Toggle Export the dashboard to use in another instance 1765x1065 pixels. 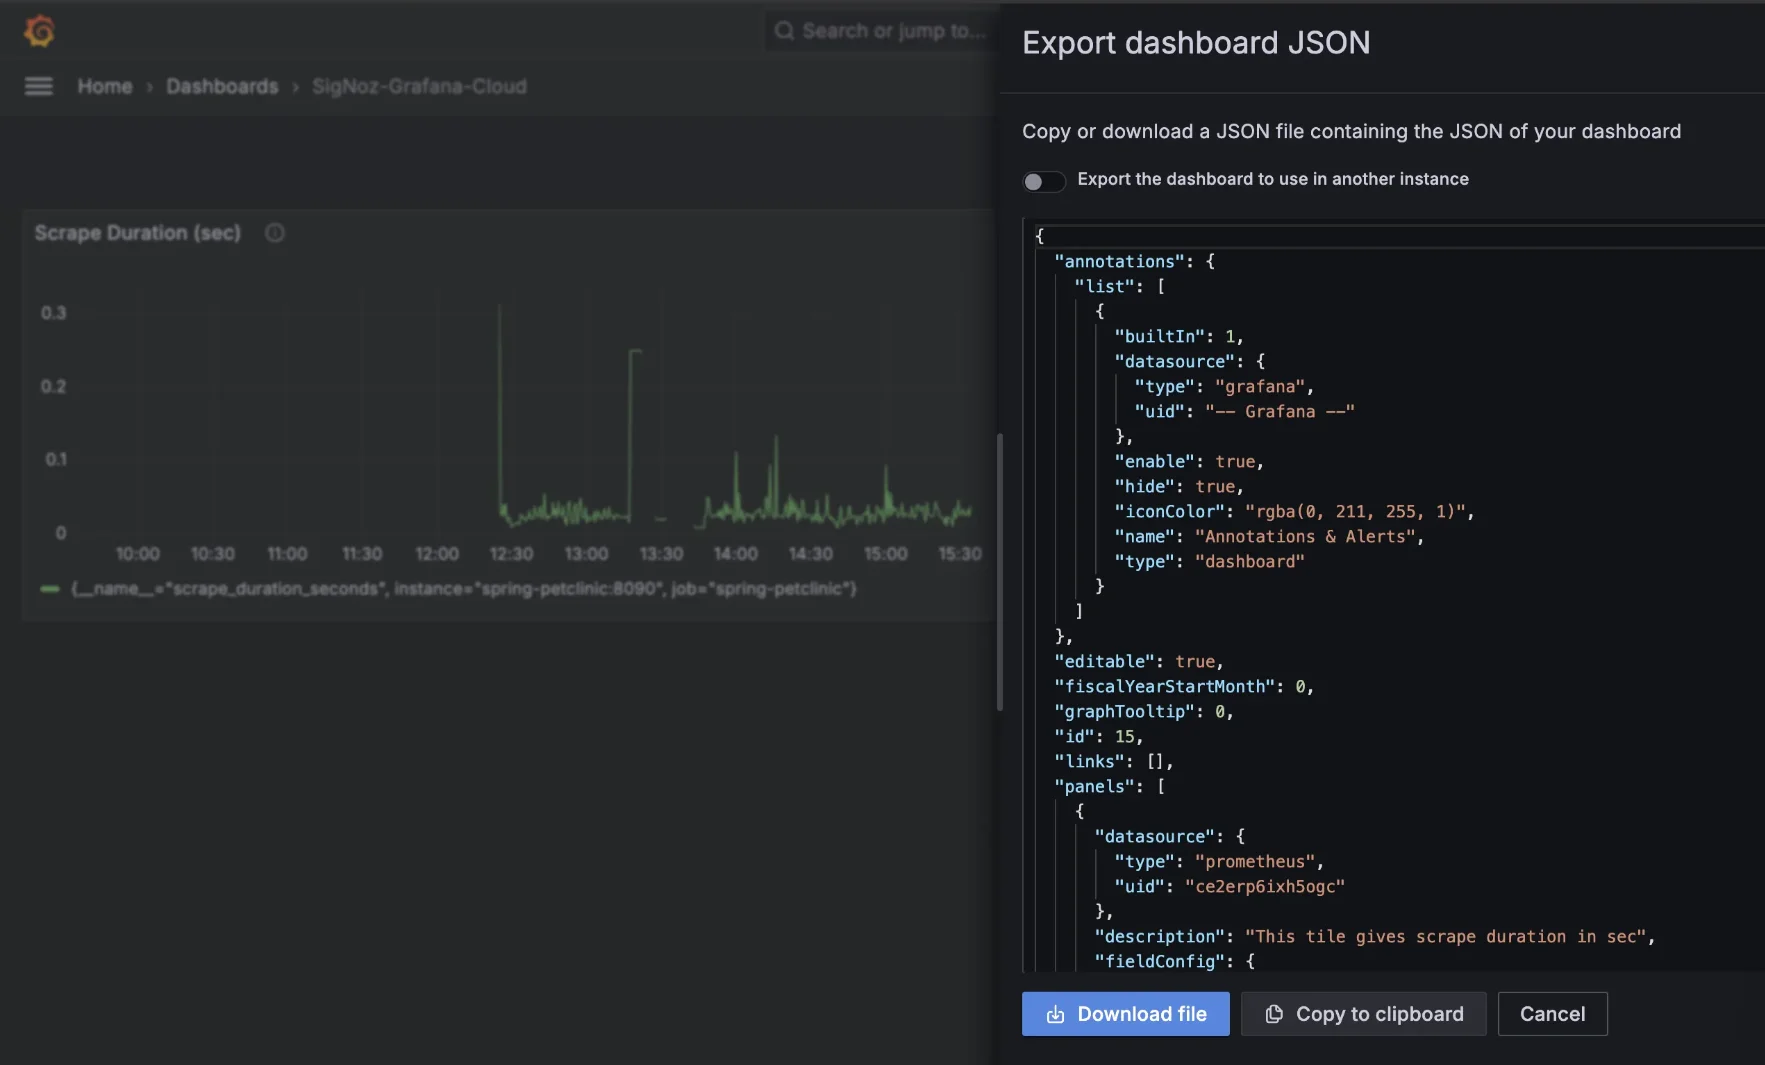(1043, 181)
